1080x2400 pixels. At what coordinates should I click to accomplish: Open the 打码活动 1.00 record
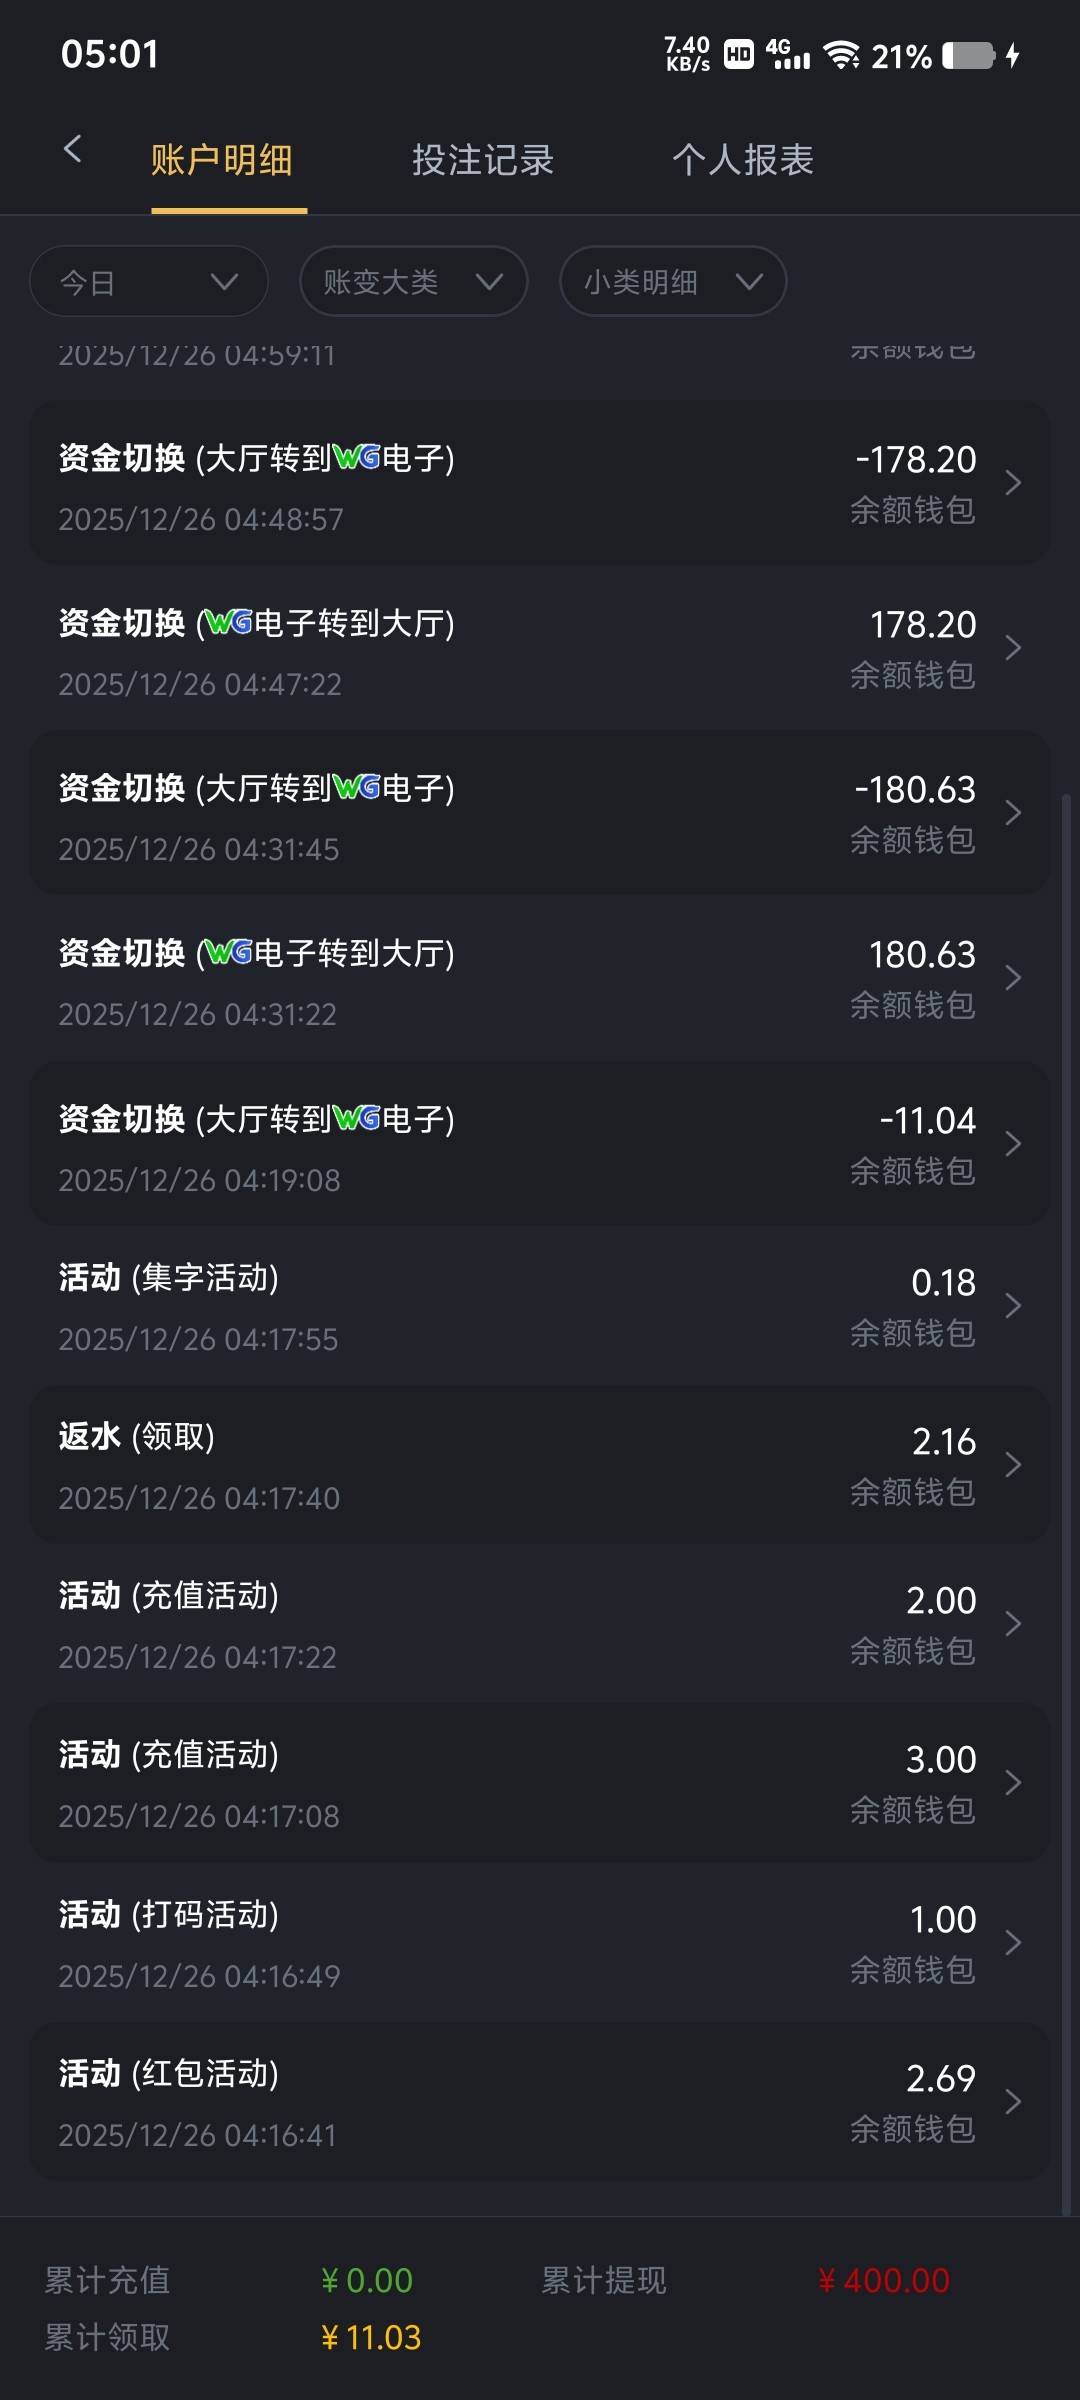pyautogui.click(x=540, y=1943)
